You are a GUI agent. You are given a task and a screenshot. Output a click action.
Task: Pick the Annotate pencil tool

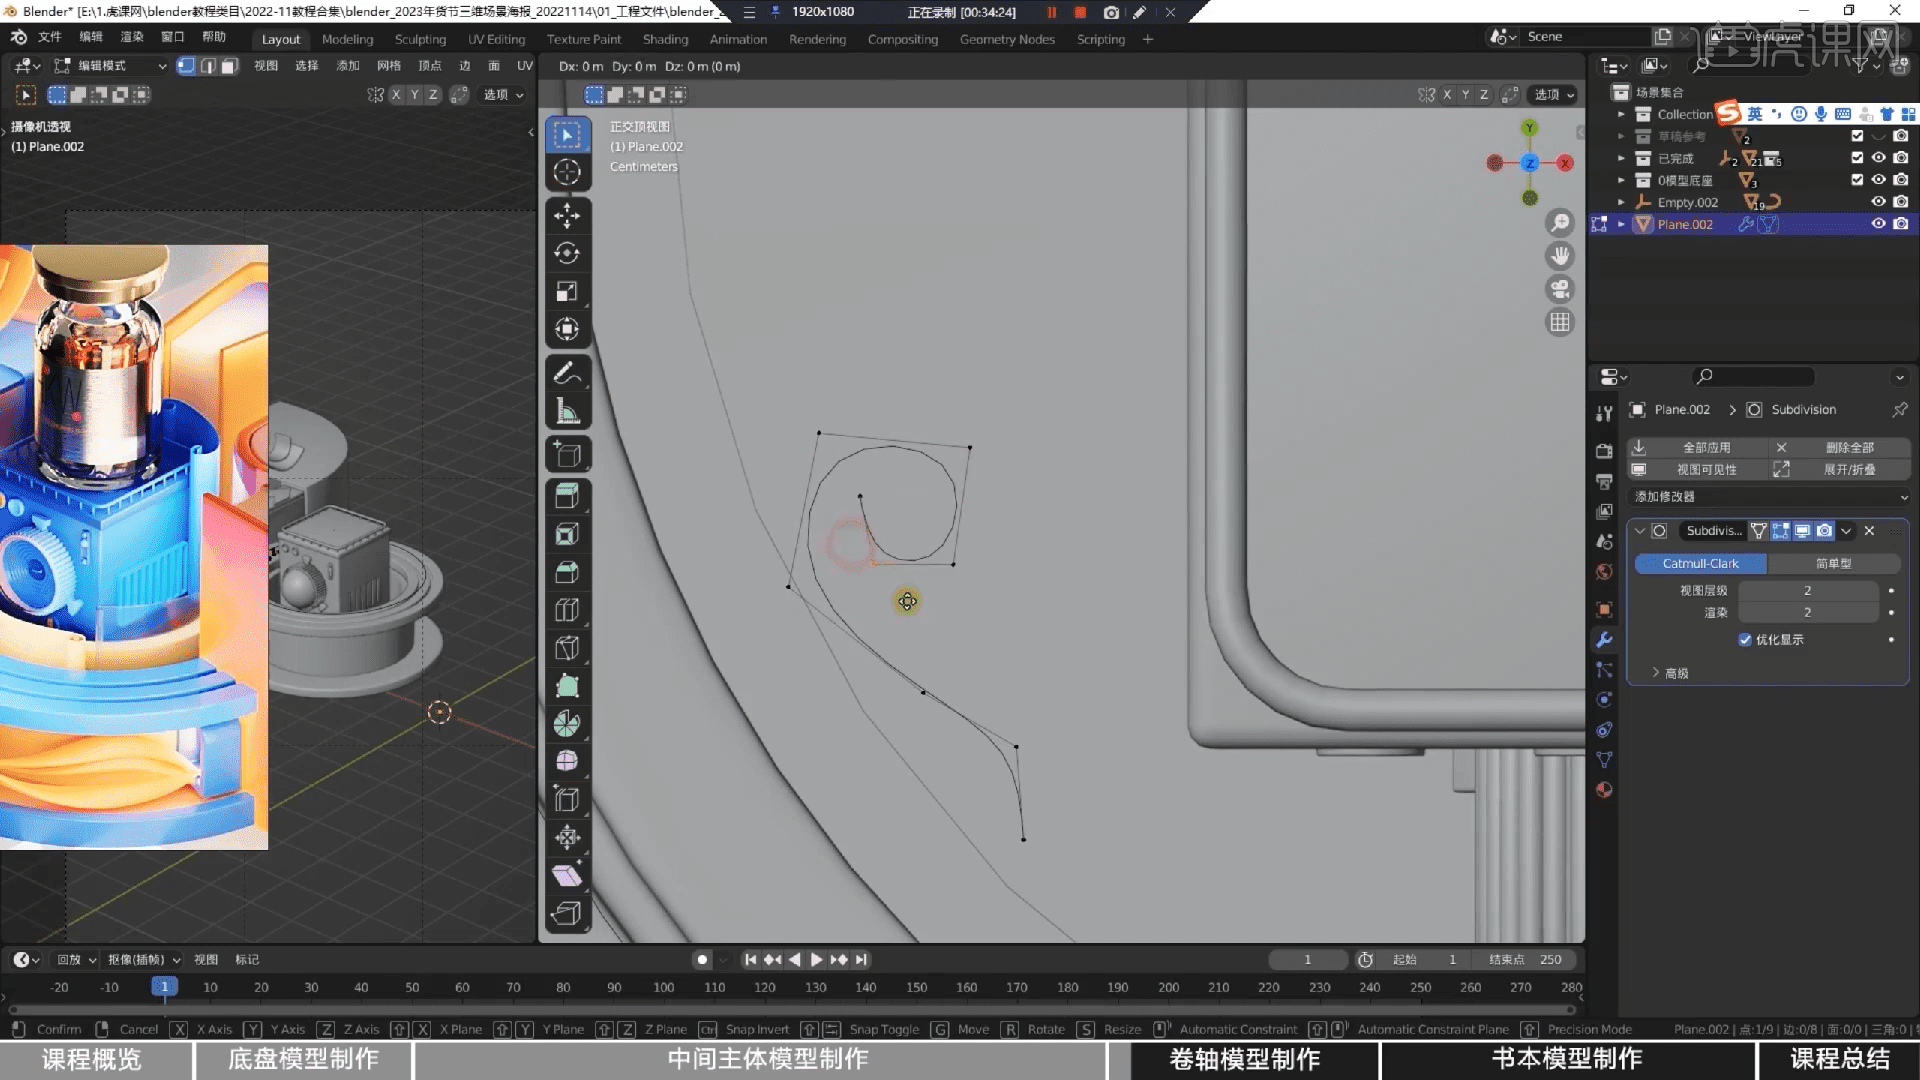tap(567, 373)
